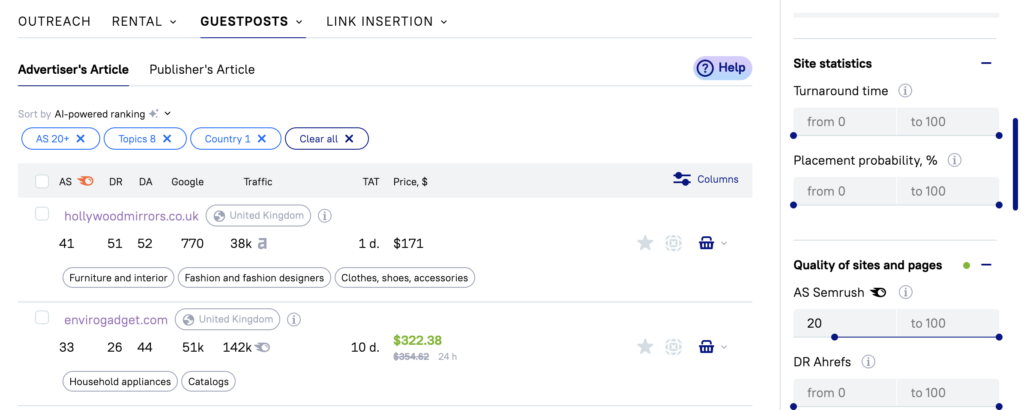Tick the envirogadget.com row checkbox
1024x410 pixels.
coord(42,318)
